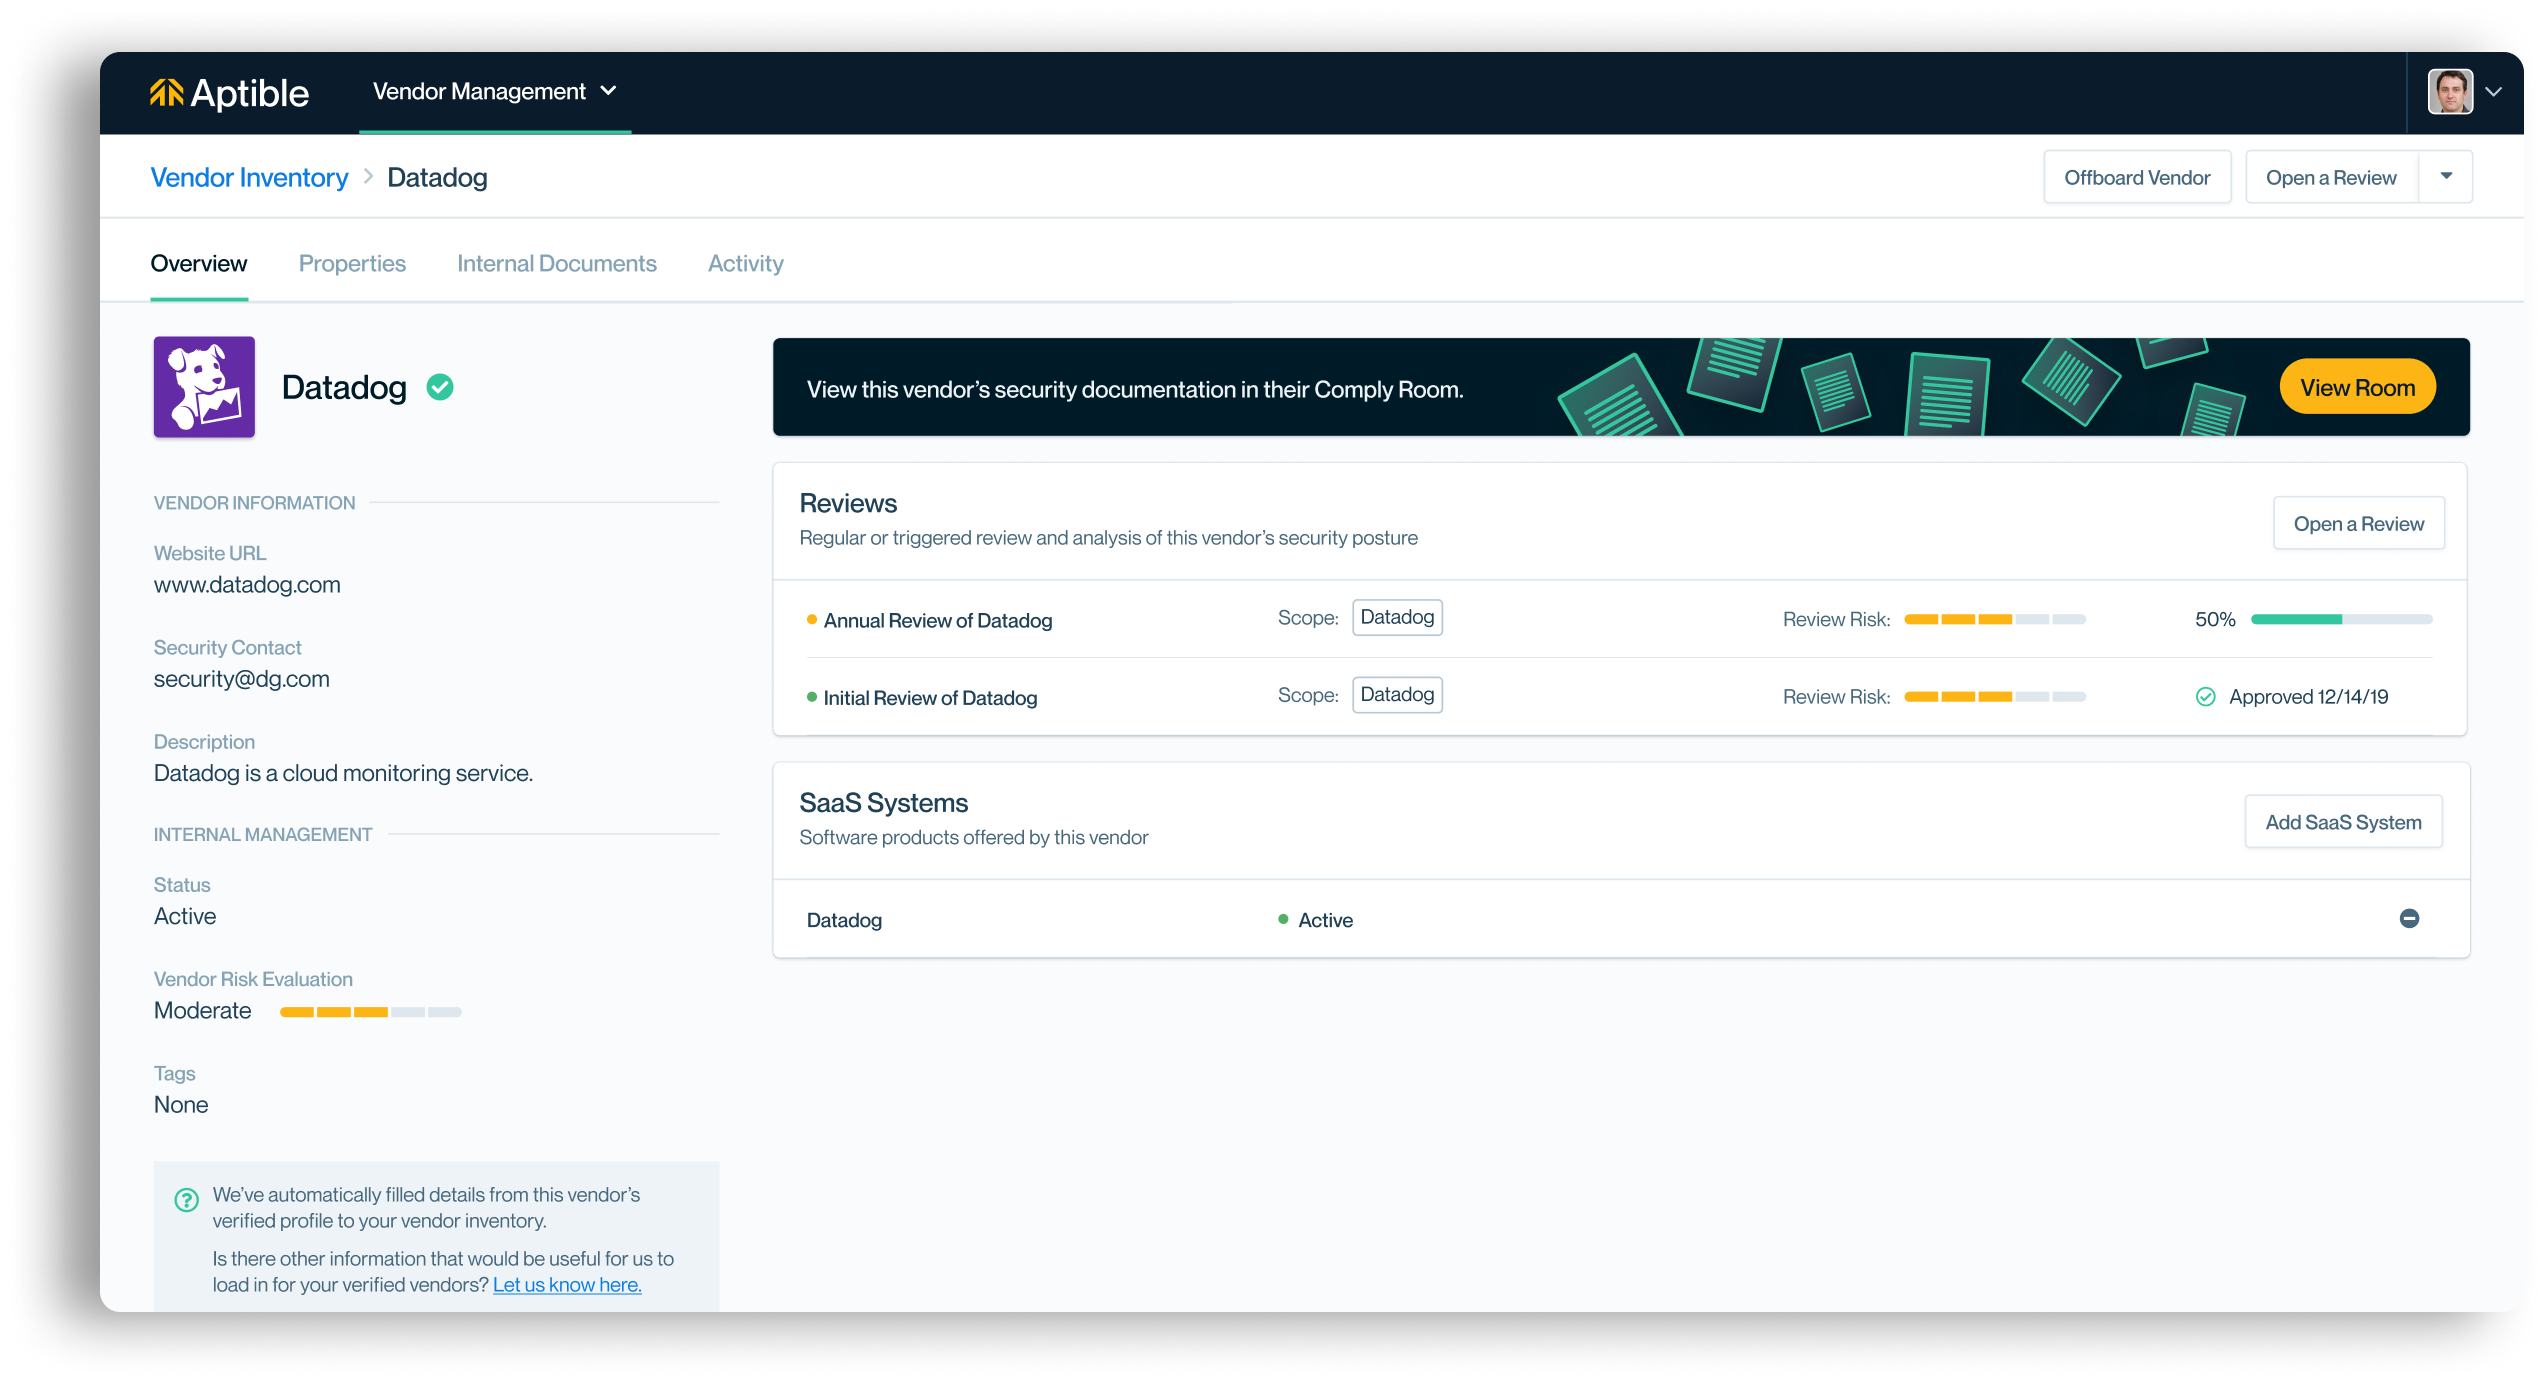The image size is (2544, 1380).
Task: Open the Activity tab
Action: 746,263
